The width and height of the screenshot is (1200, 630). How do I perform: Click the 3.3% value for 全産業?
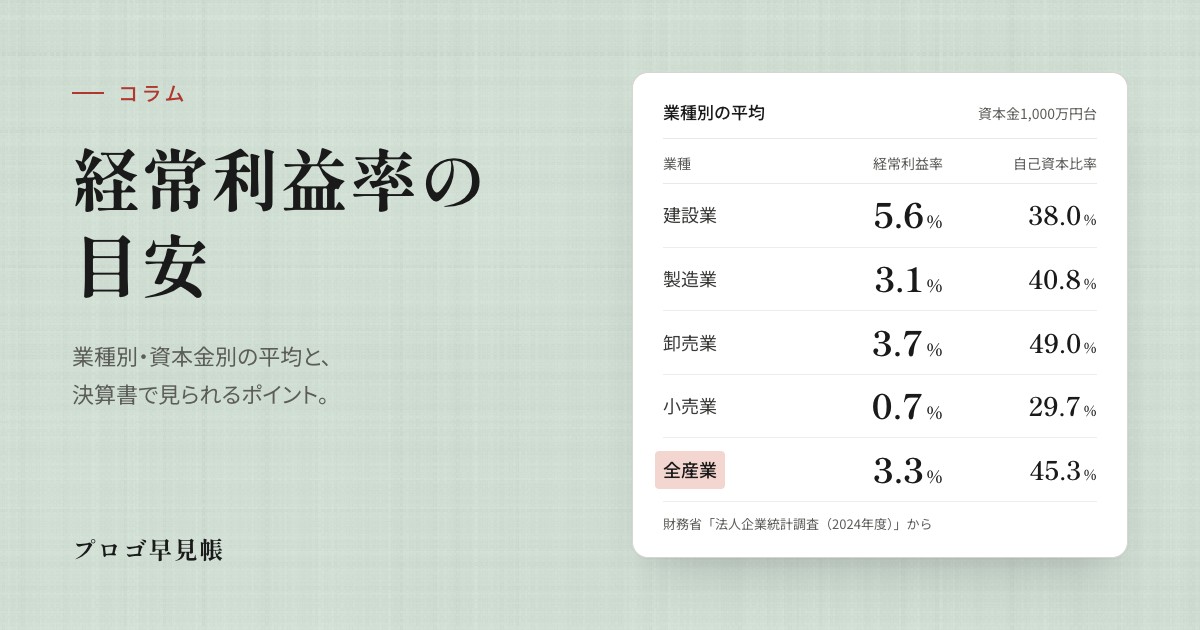[908, 471]
